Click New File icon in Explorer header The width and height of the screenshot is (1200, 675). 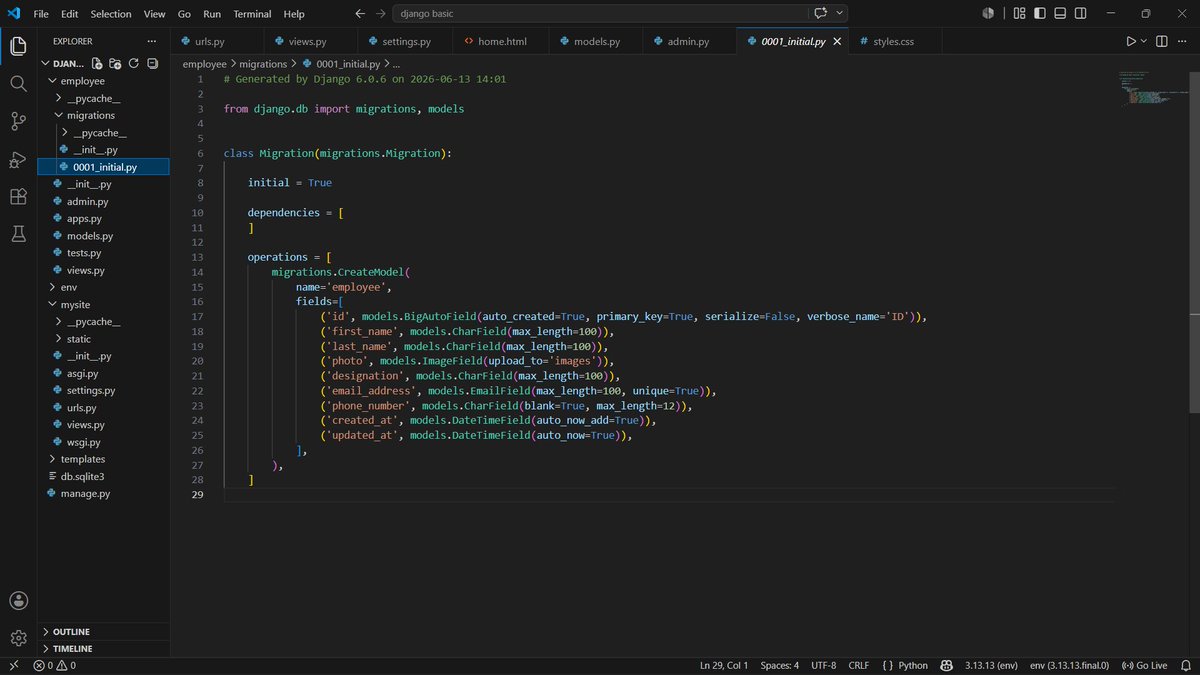click(x=97, y=63)
